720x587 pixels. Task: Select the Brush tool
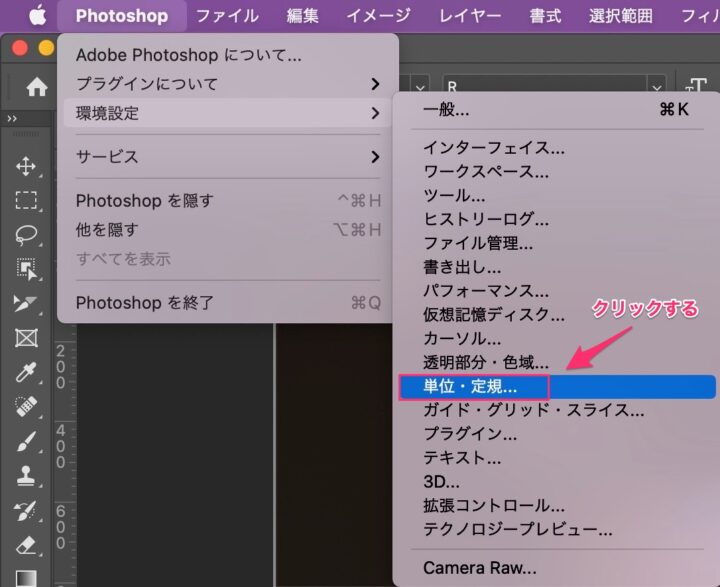26,441
